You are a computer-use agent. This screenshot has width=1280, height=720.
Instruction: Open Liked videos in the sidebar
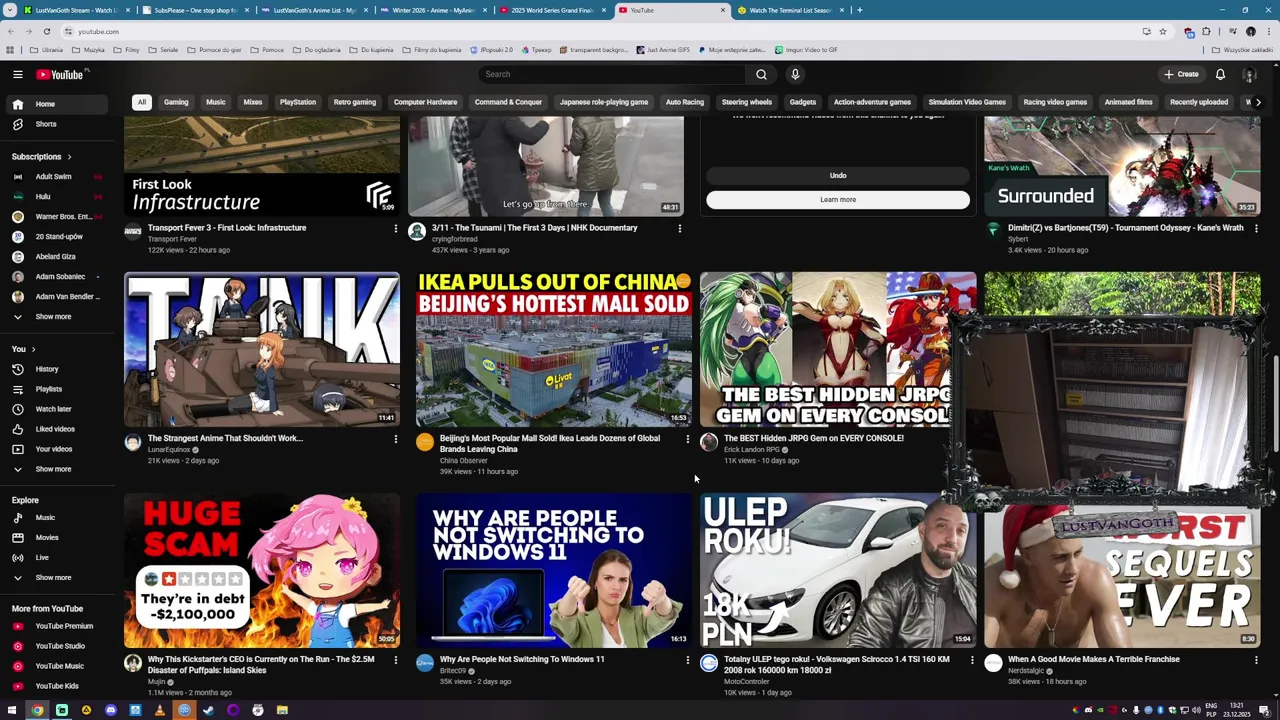[x=59, y=429]
